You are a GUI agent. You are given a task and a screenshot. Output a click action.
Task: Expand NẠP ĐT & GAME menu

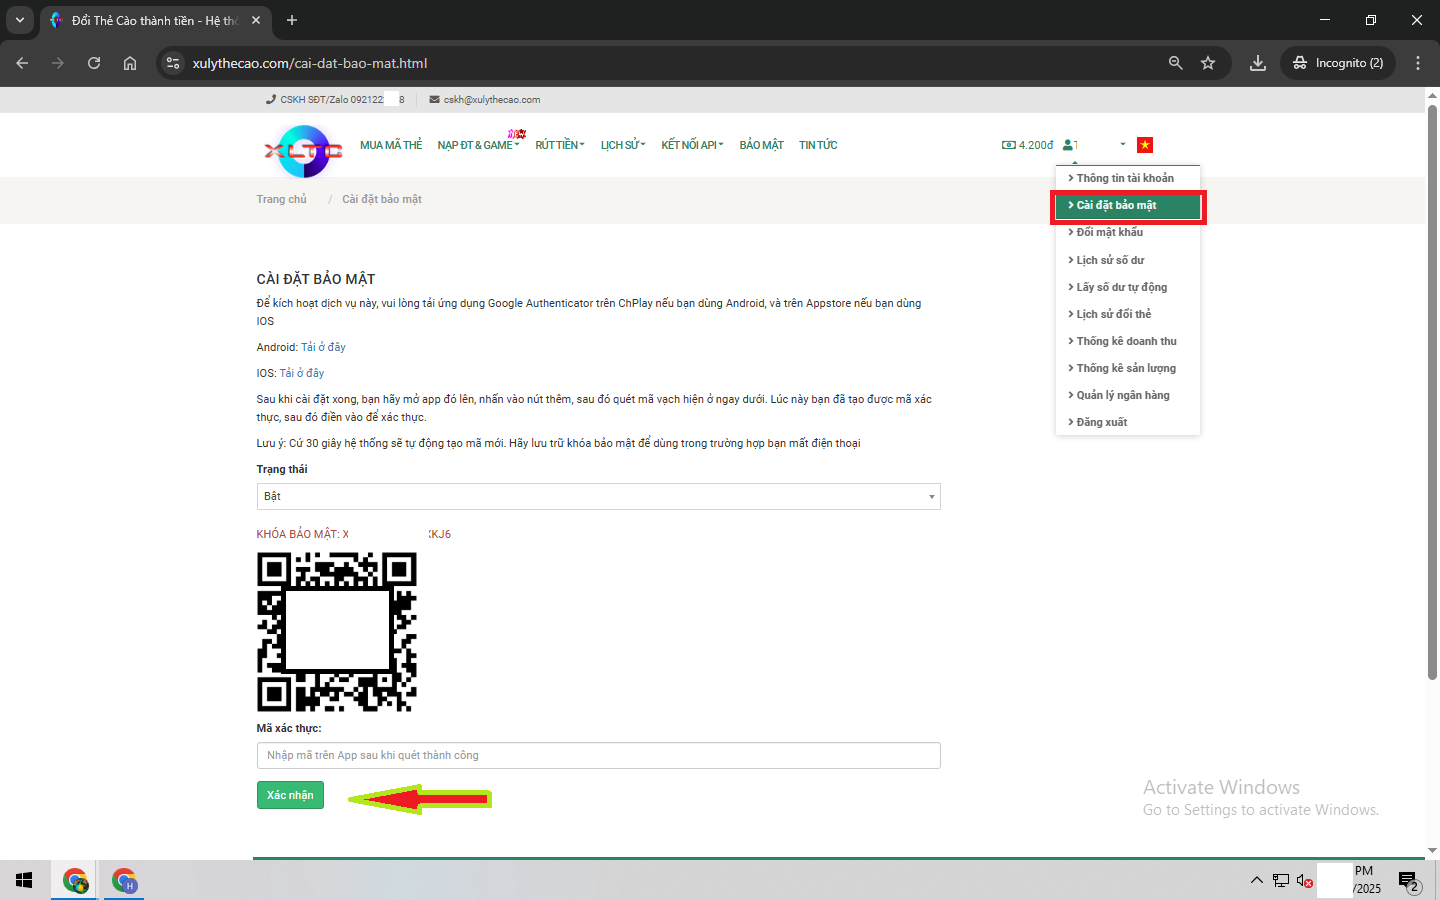(x=478, y=145)
